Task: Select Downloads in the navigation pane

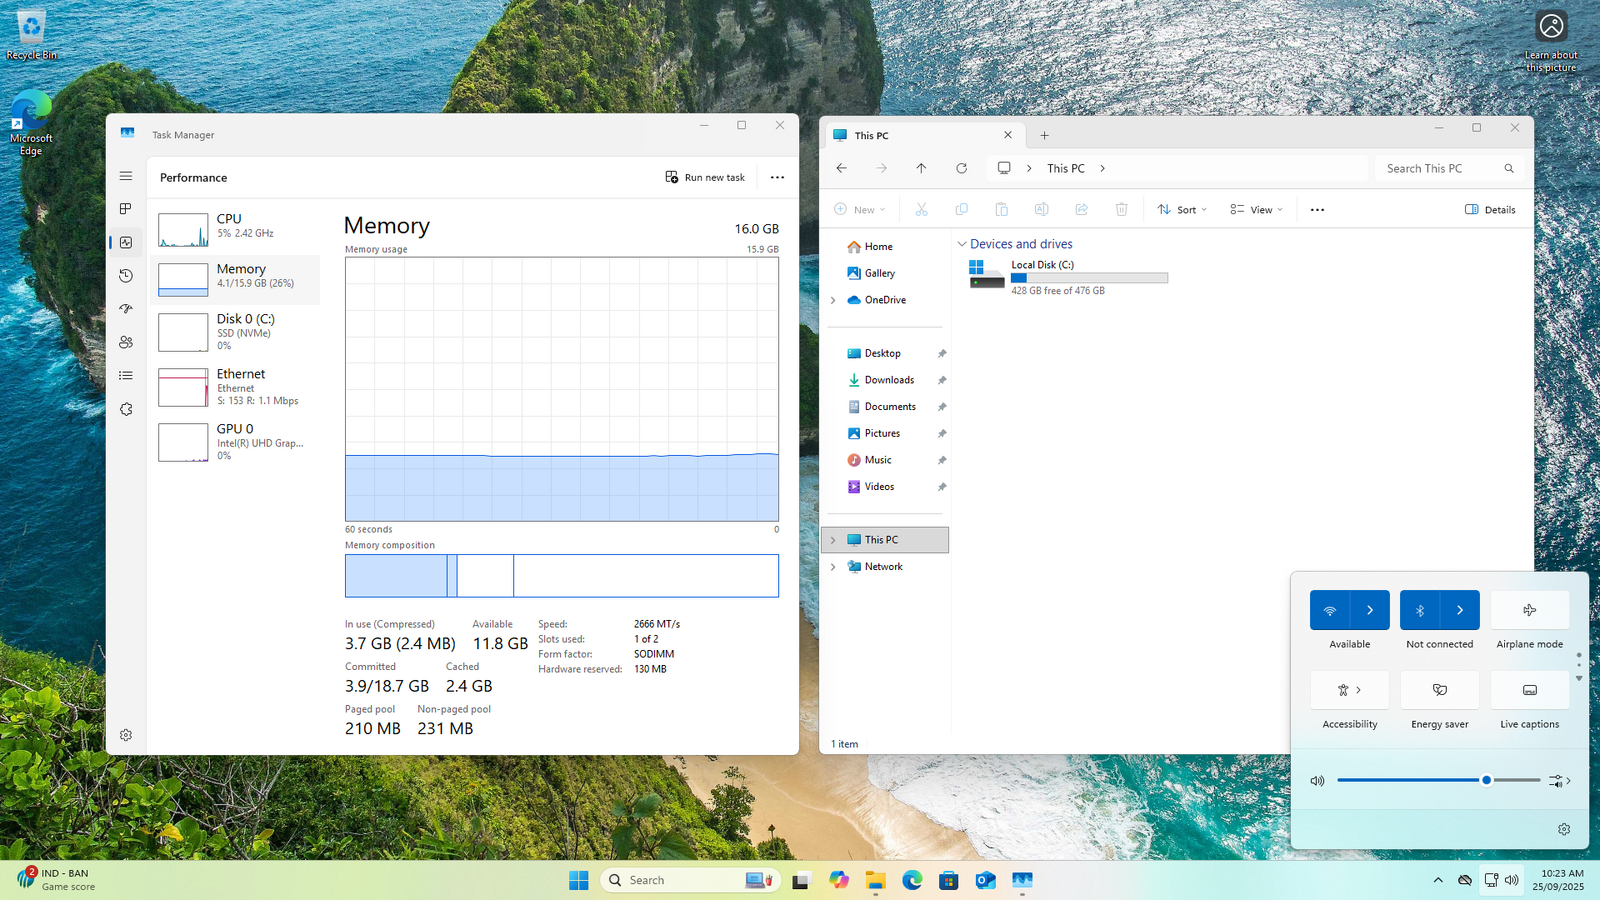Action: coord(888,380)
